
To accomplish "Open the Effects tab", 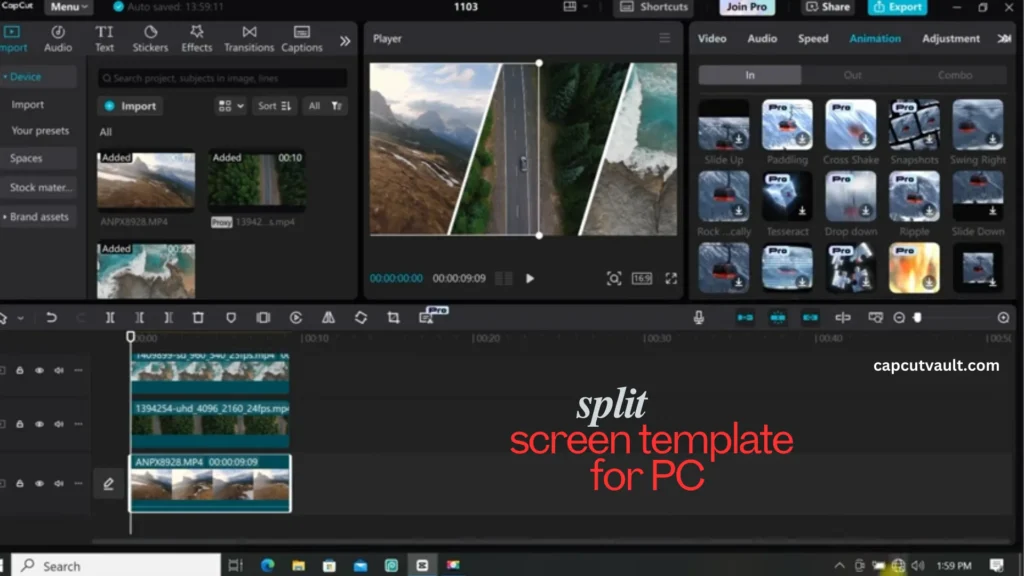I will (x=197, y=39).
